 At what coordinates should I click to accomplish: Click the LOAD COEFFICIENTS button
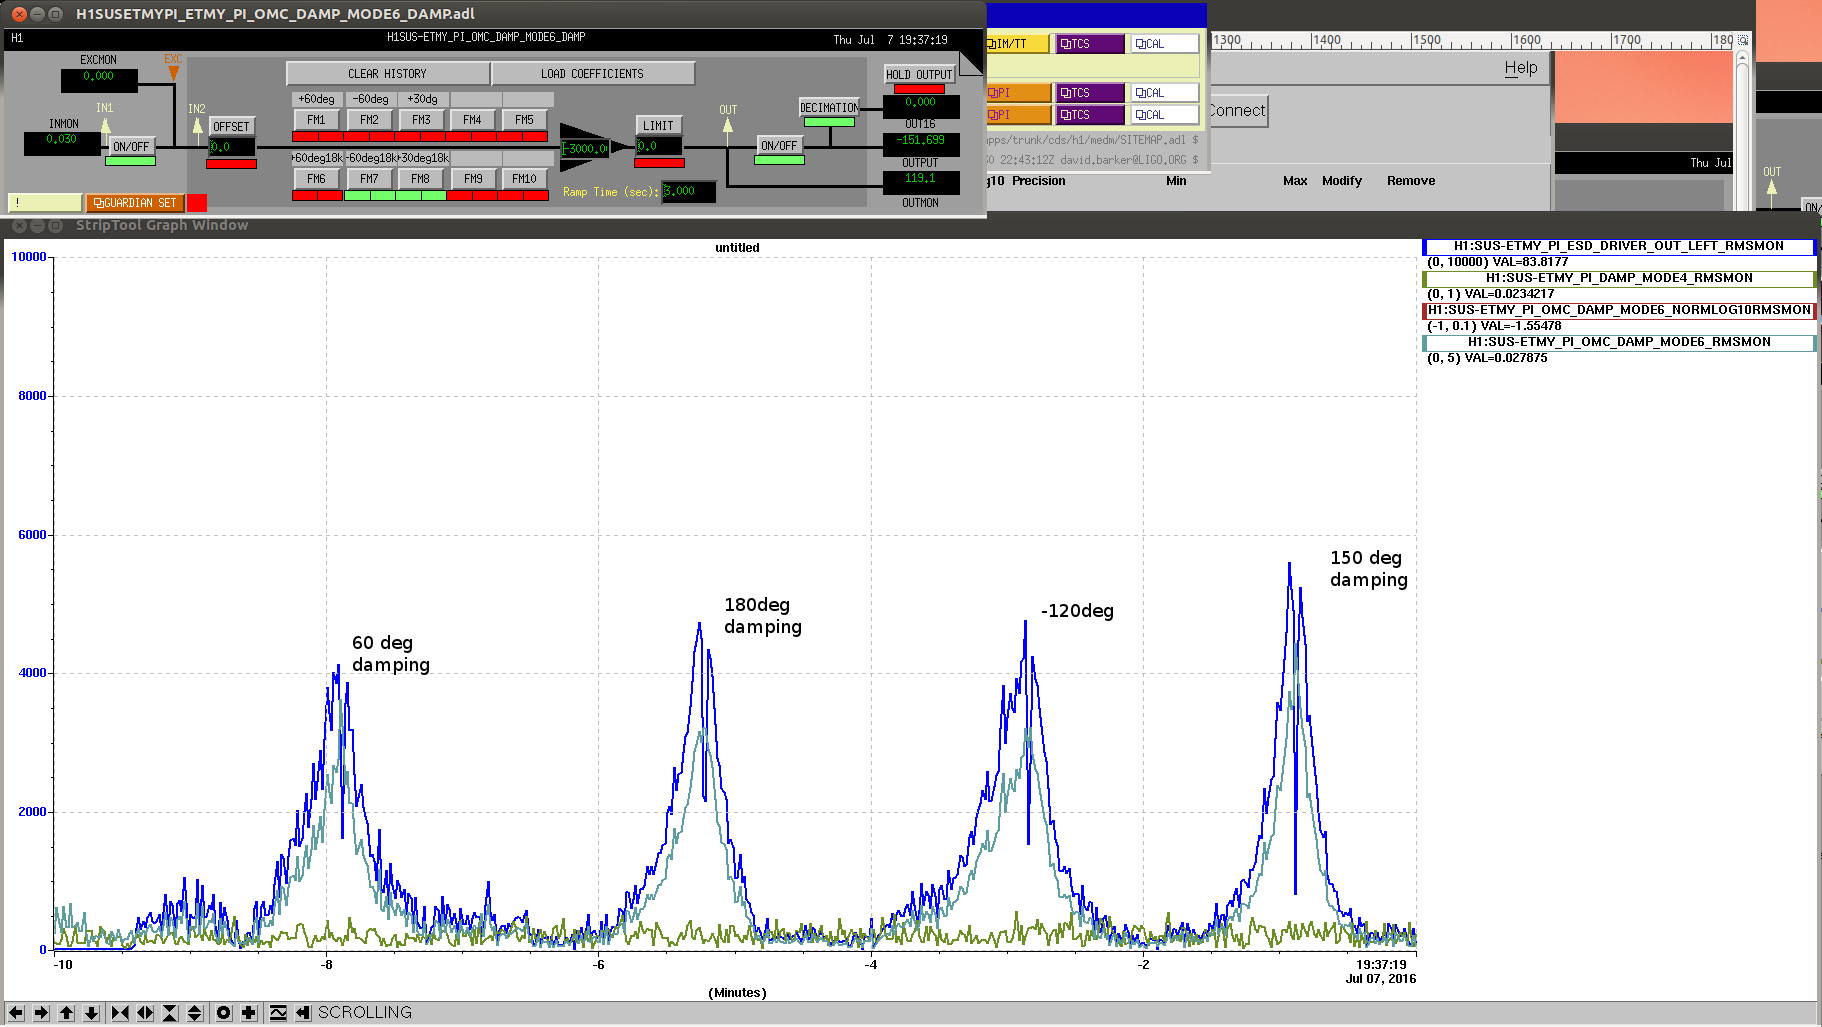point(593,74)
